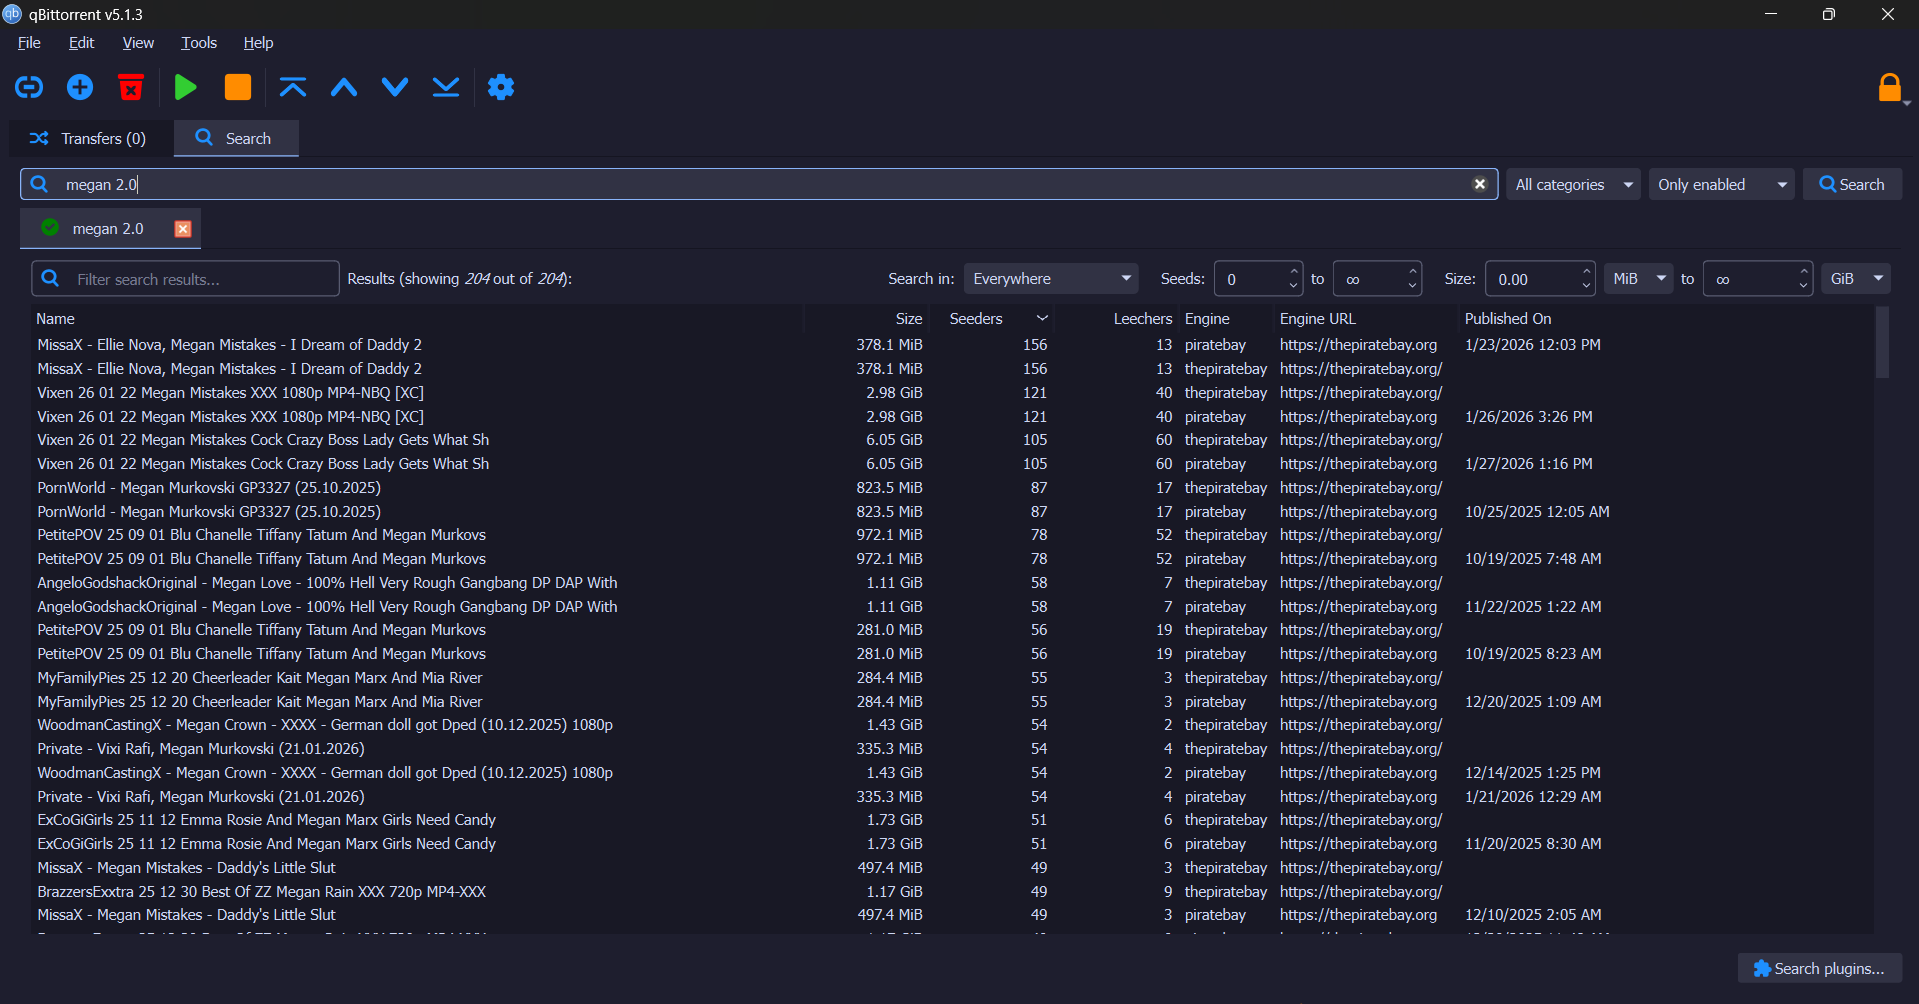The image size is (1919, 1004).
Task: Click the Search button beside Only enabled
Action: [1852, 184]
